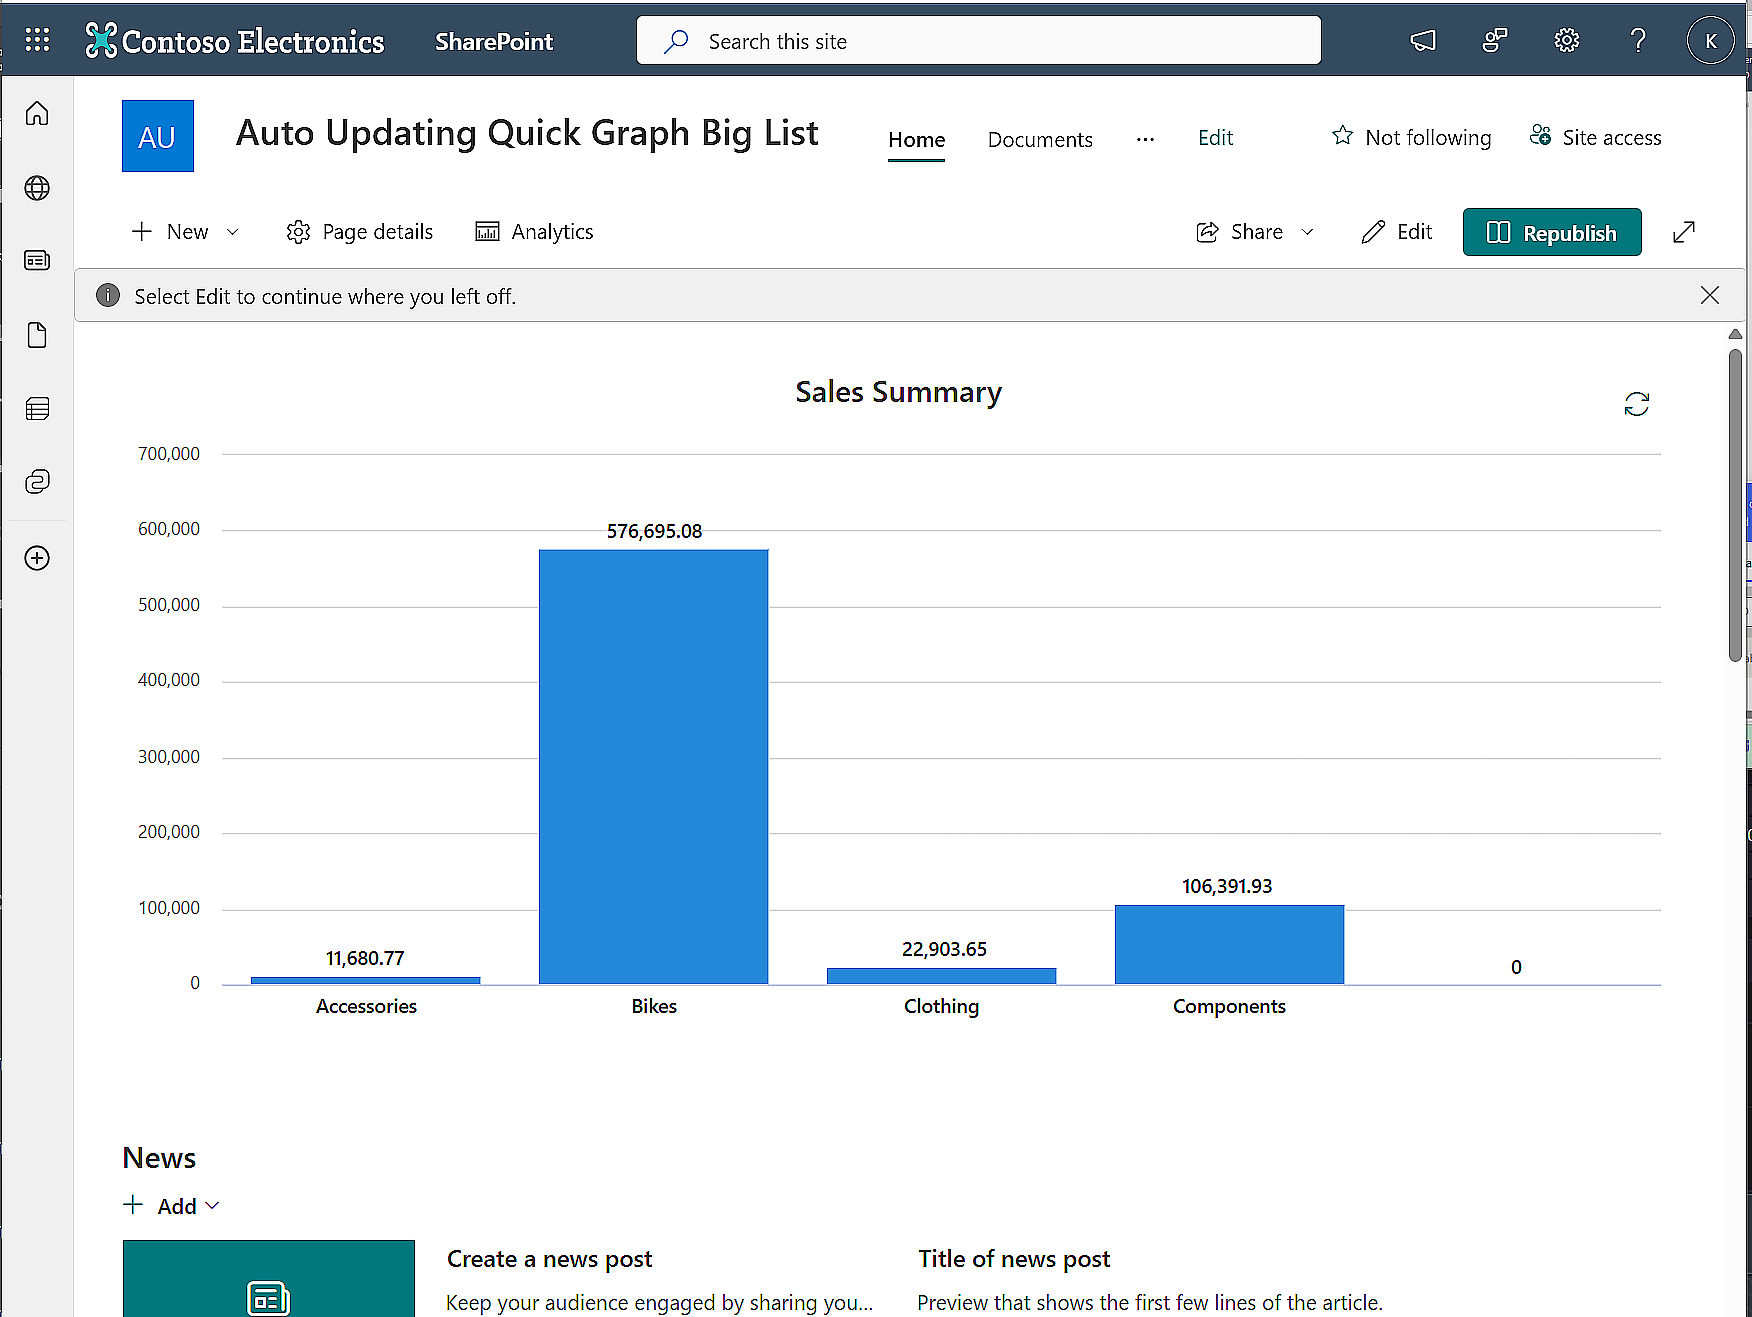Click the Home icon in left sidebar
The height and width of the screenshot is (1317, 1752).
point(37,114)
